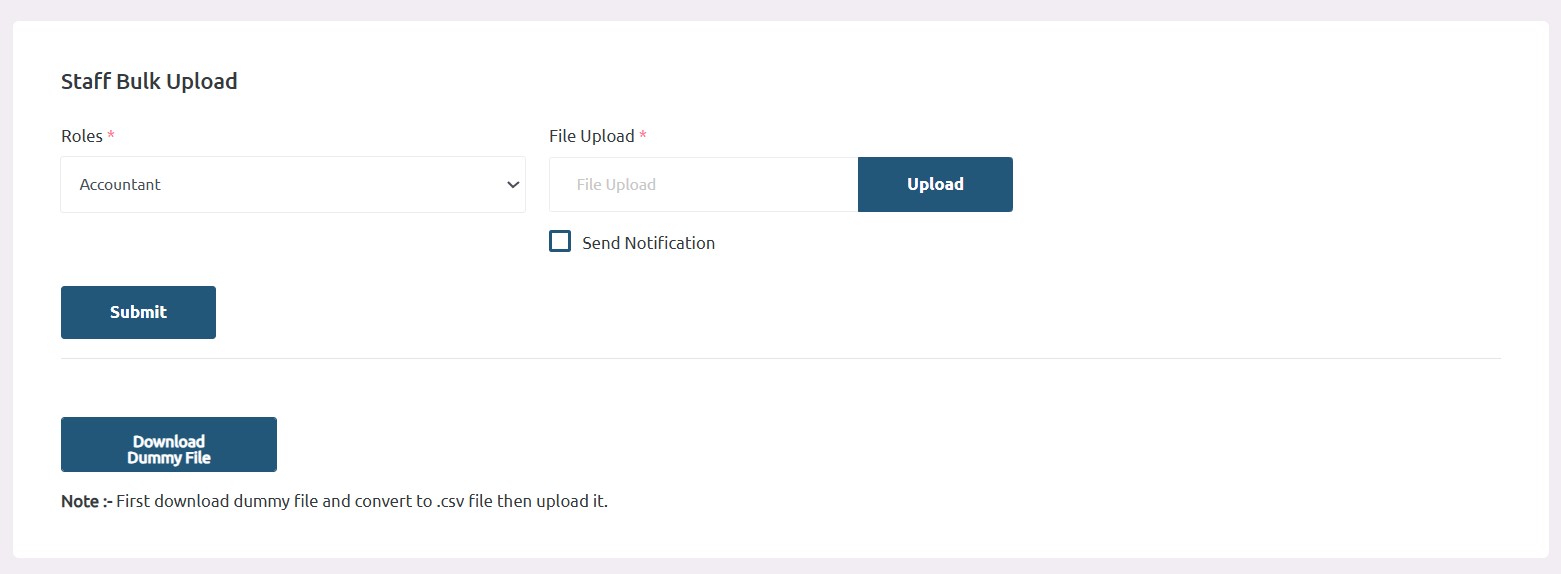Click the bold Note prefix text
The height and width of the screenshot is (574, 1561).
[86, 501]
